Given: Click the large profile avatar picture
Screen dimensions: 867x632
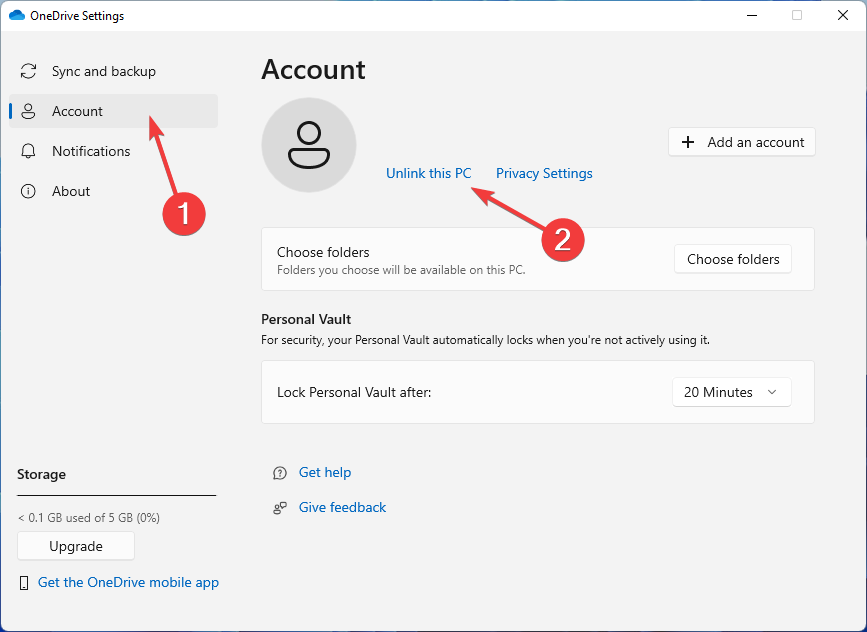Looking at the screenshot, I should click(x=309, y=145).
